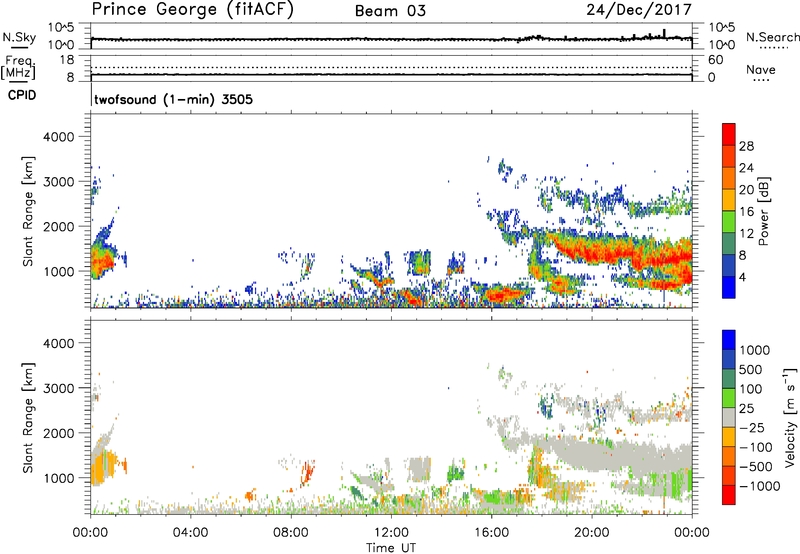Click the 'Time UT' axis title

391,548
